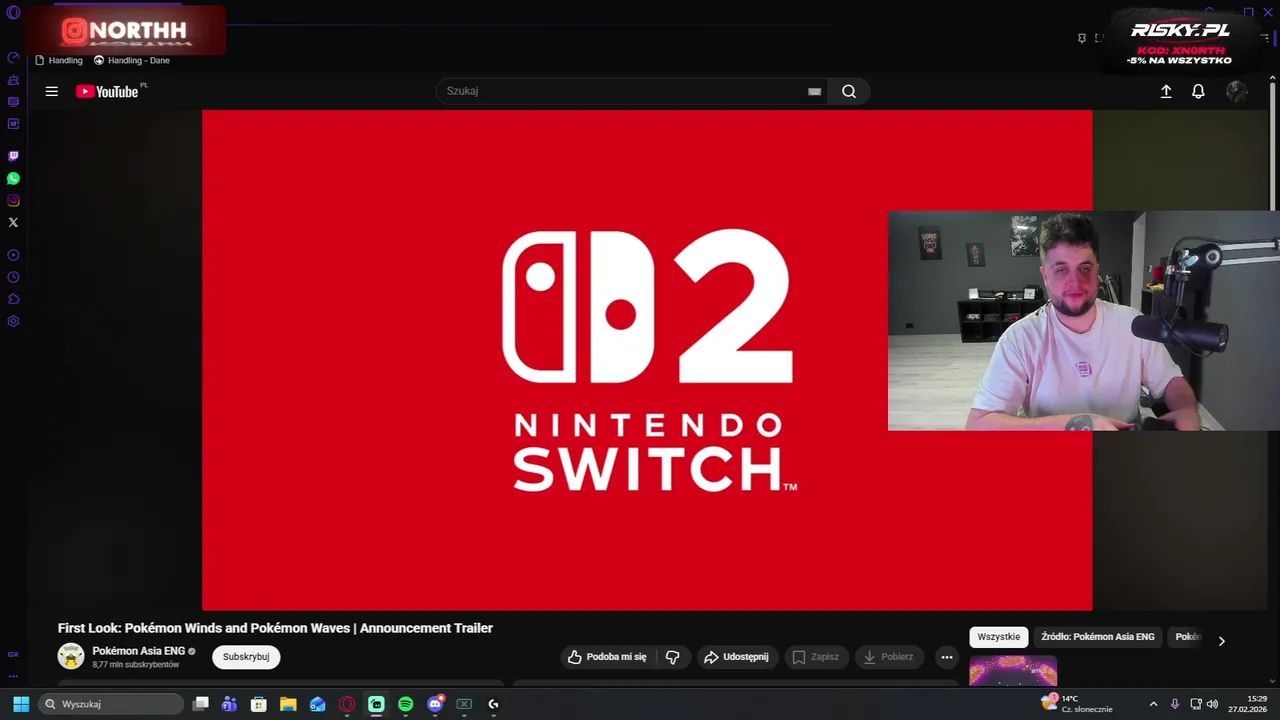
Task: Go to YouTube home via logo
Action: pos(107,91)
